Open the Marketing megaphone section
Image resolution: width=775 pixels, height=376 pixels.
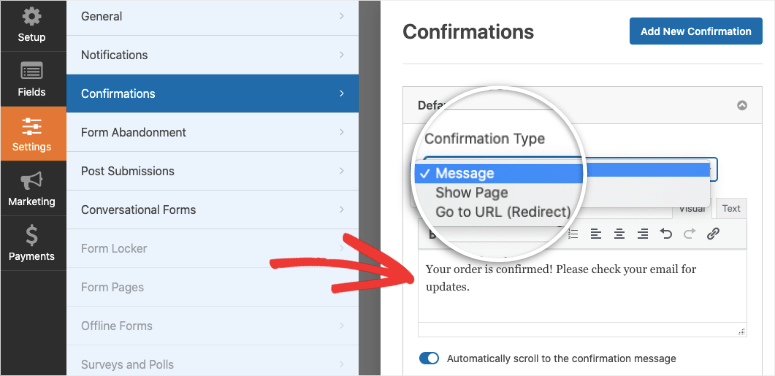(x=33, y=188)
